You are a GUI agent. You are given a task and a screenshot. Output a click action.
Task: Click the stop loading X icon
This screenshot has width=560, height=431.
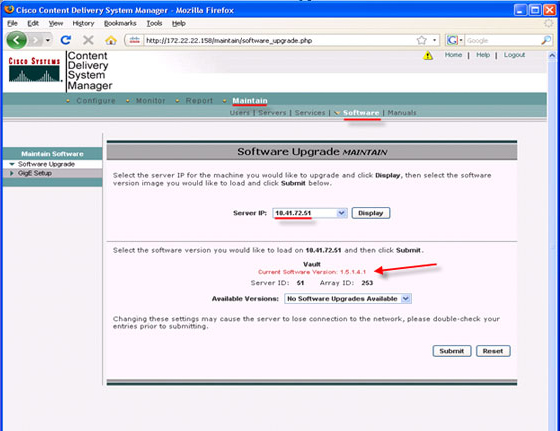(x=88, y=40)
